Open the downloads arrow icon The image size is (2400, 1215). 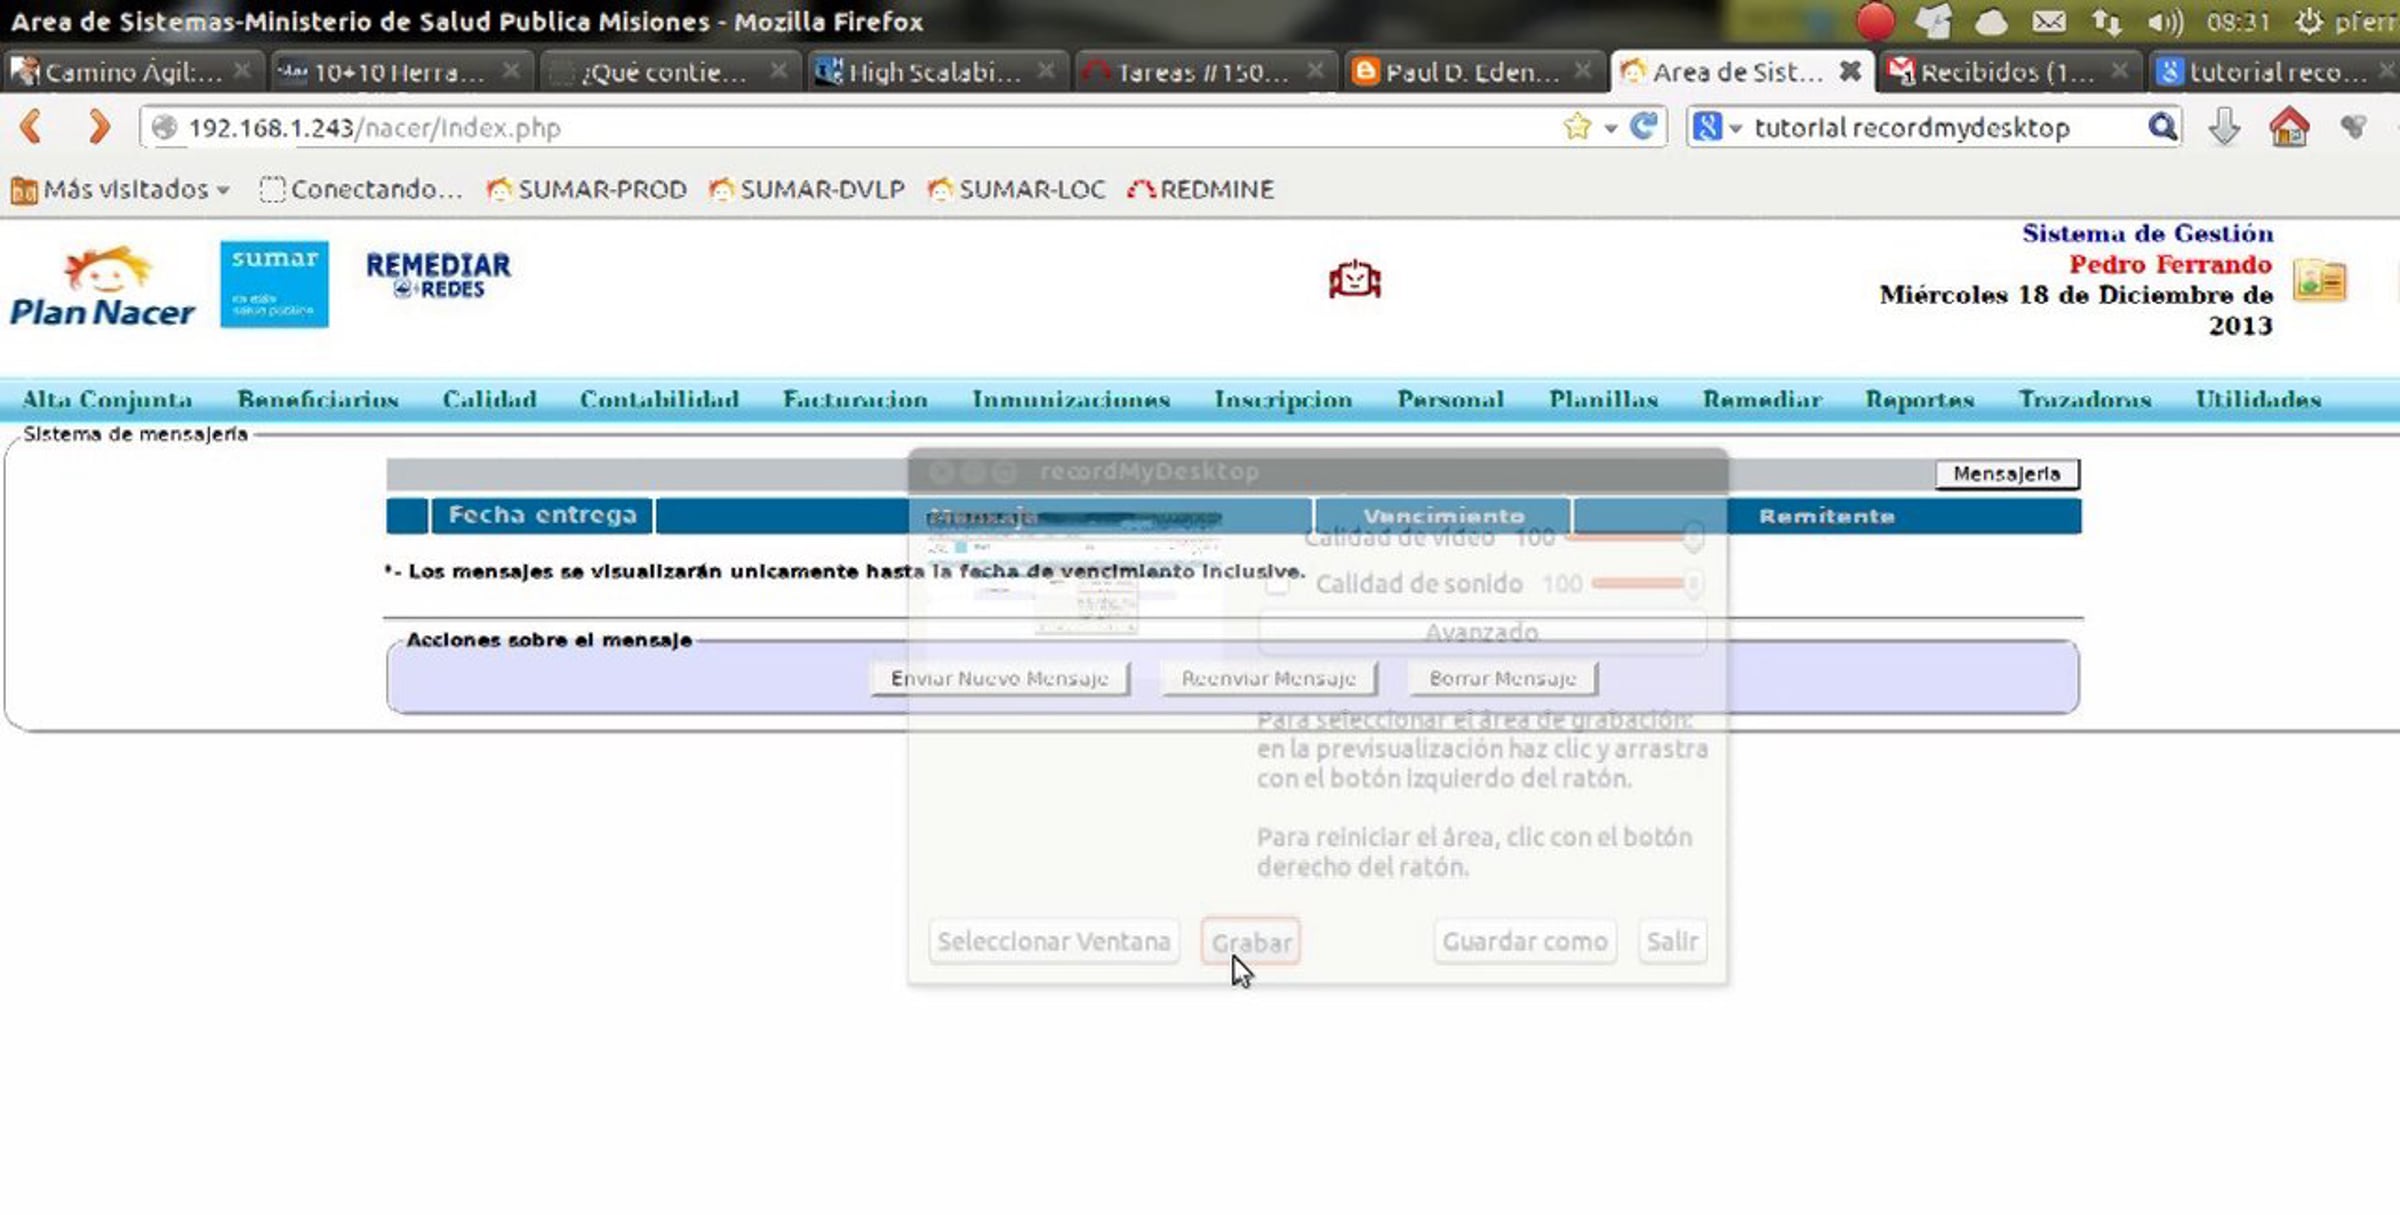(x=2223, y=127)
